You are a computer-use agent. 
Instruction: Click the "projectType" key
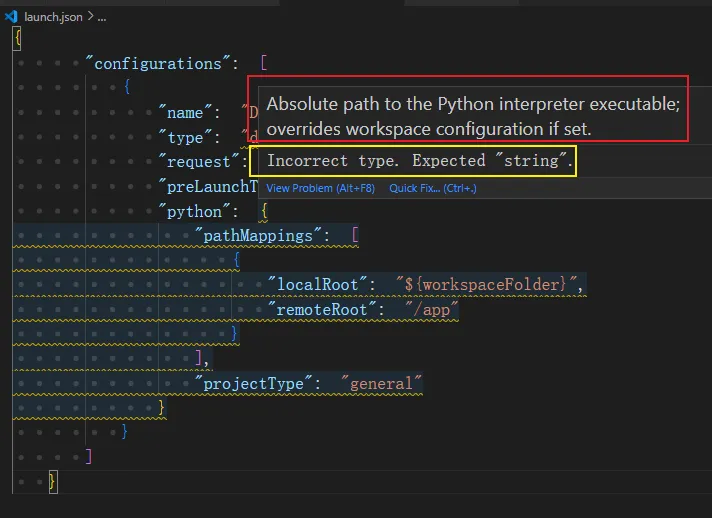coord(253,384)
